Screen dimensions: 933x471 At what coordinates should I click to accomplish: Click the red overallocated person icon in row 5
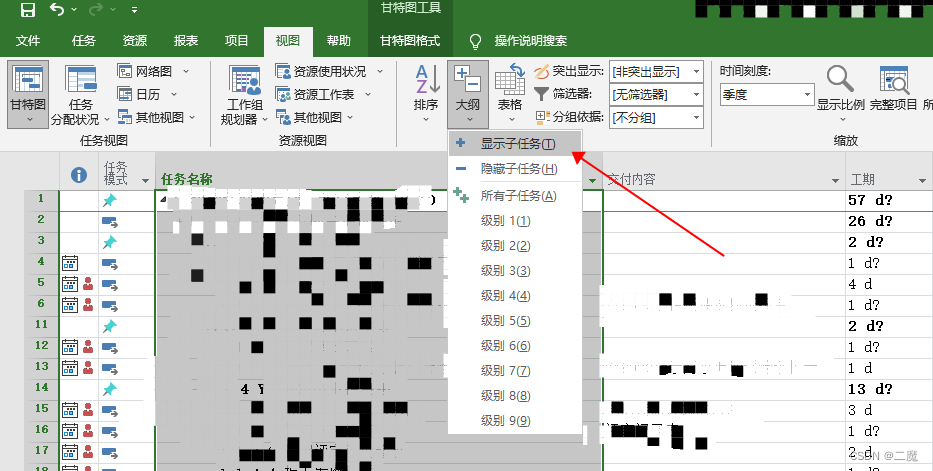tap(88, 284)
